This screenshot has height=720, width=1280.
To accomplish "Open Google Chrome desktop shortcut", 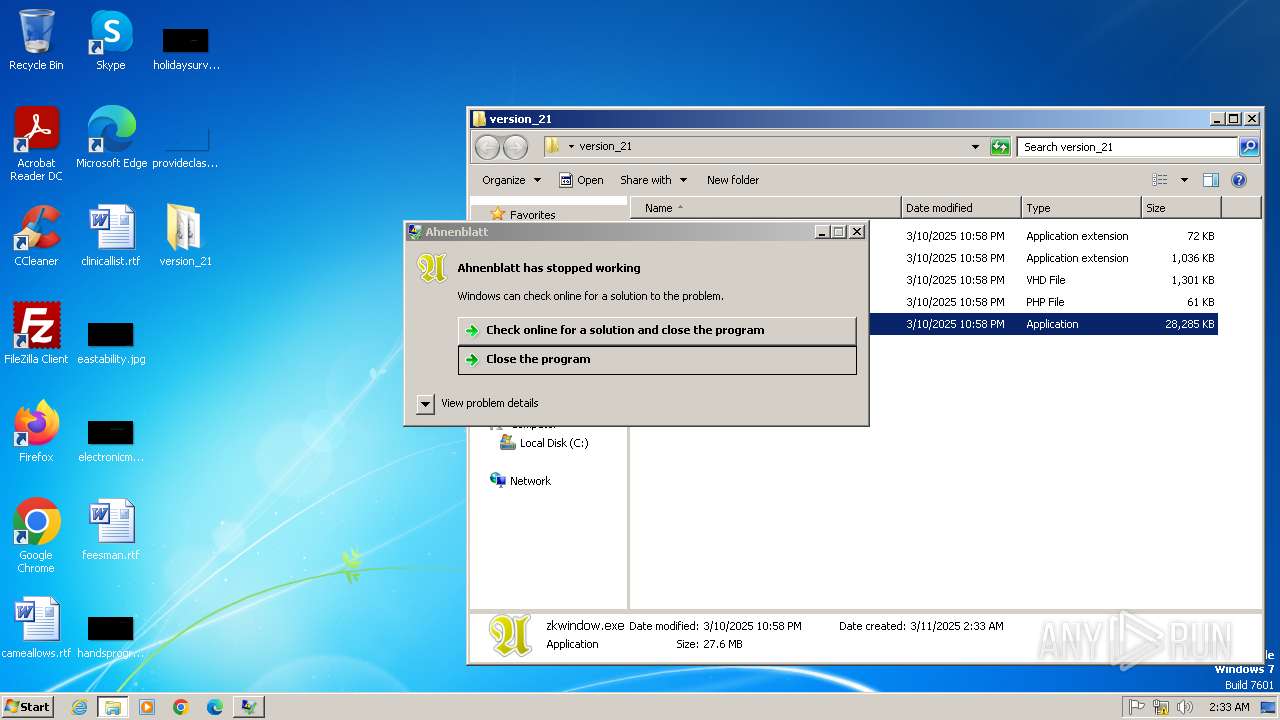I will click(36, 536).
